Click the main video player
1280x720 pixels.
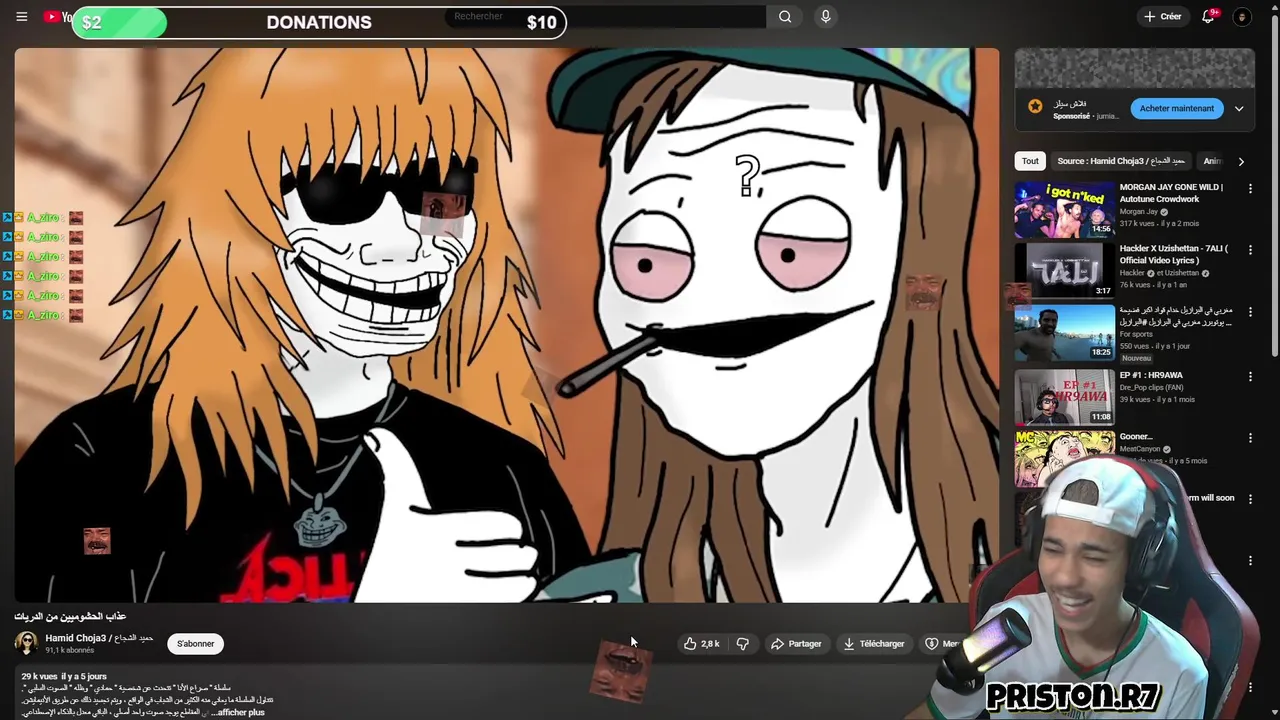click(507, 325)
